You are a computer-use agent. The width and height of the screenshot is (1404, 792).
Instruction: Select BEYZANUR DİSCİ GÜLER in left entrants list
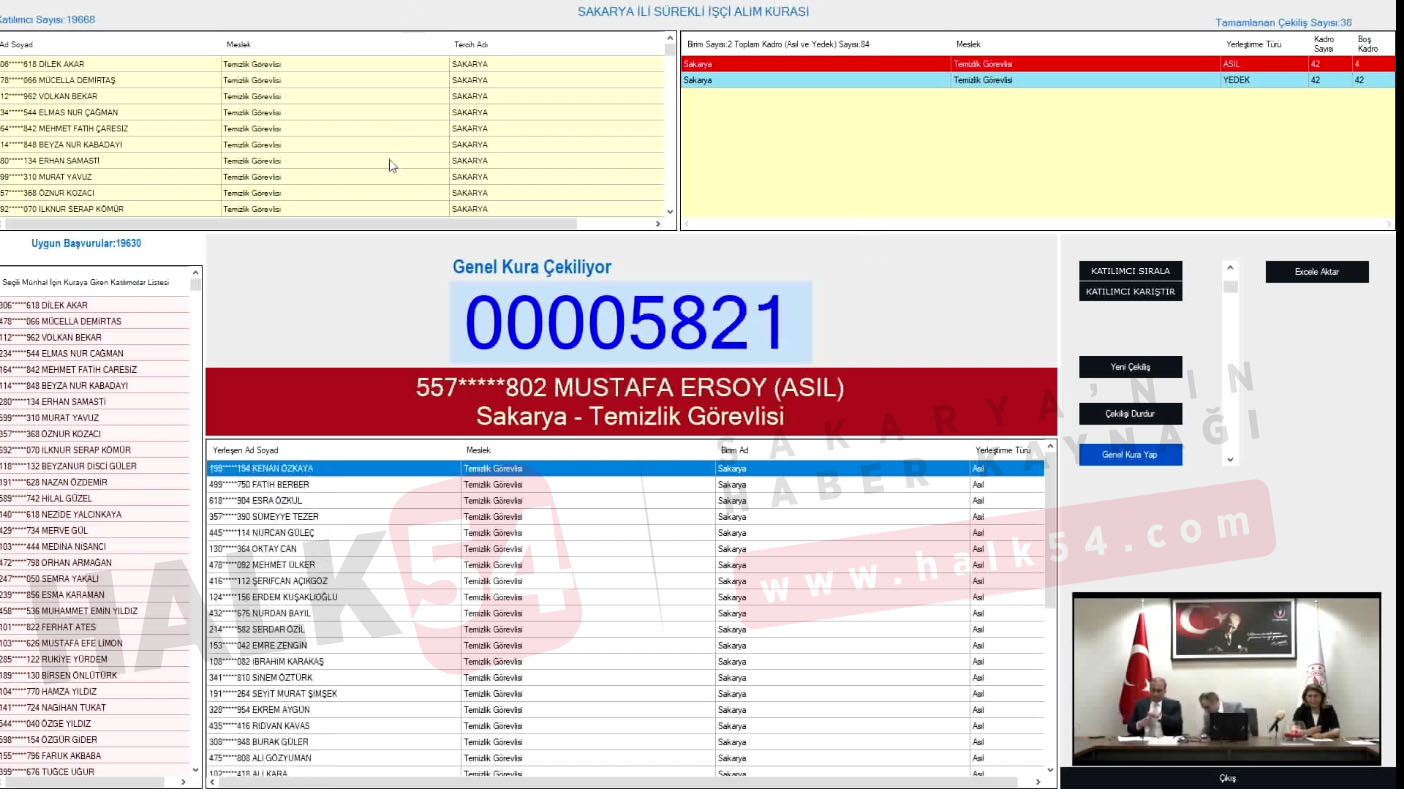[95, 466]
